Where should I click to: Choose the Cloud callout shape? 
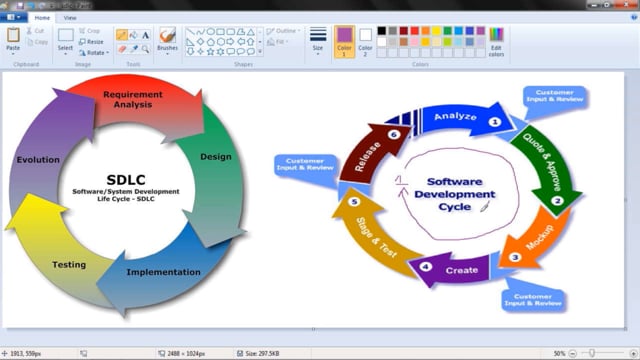pos(251,51)
